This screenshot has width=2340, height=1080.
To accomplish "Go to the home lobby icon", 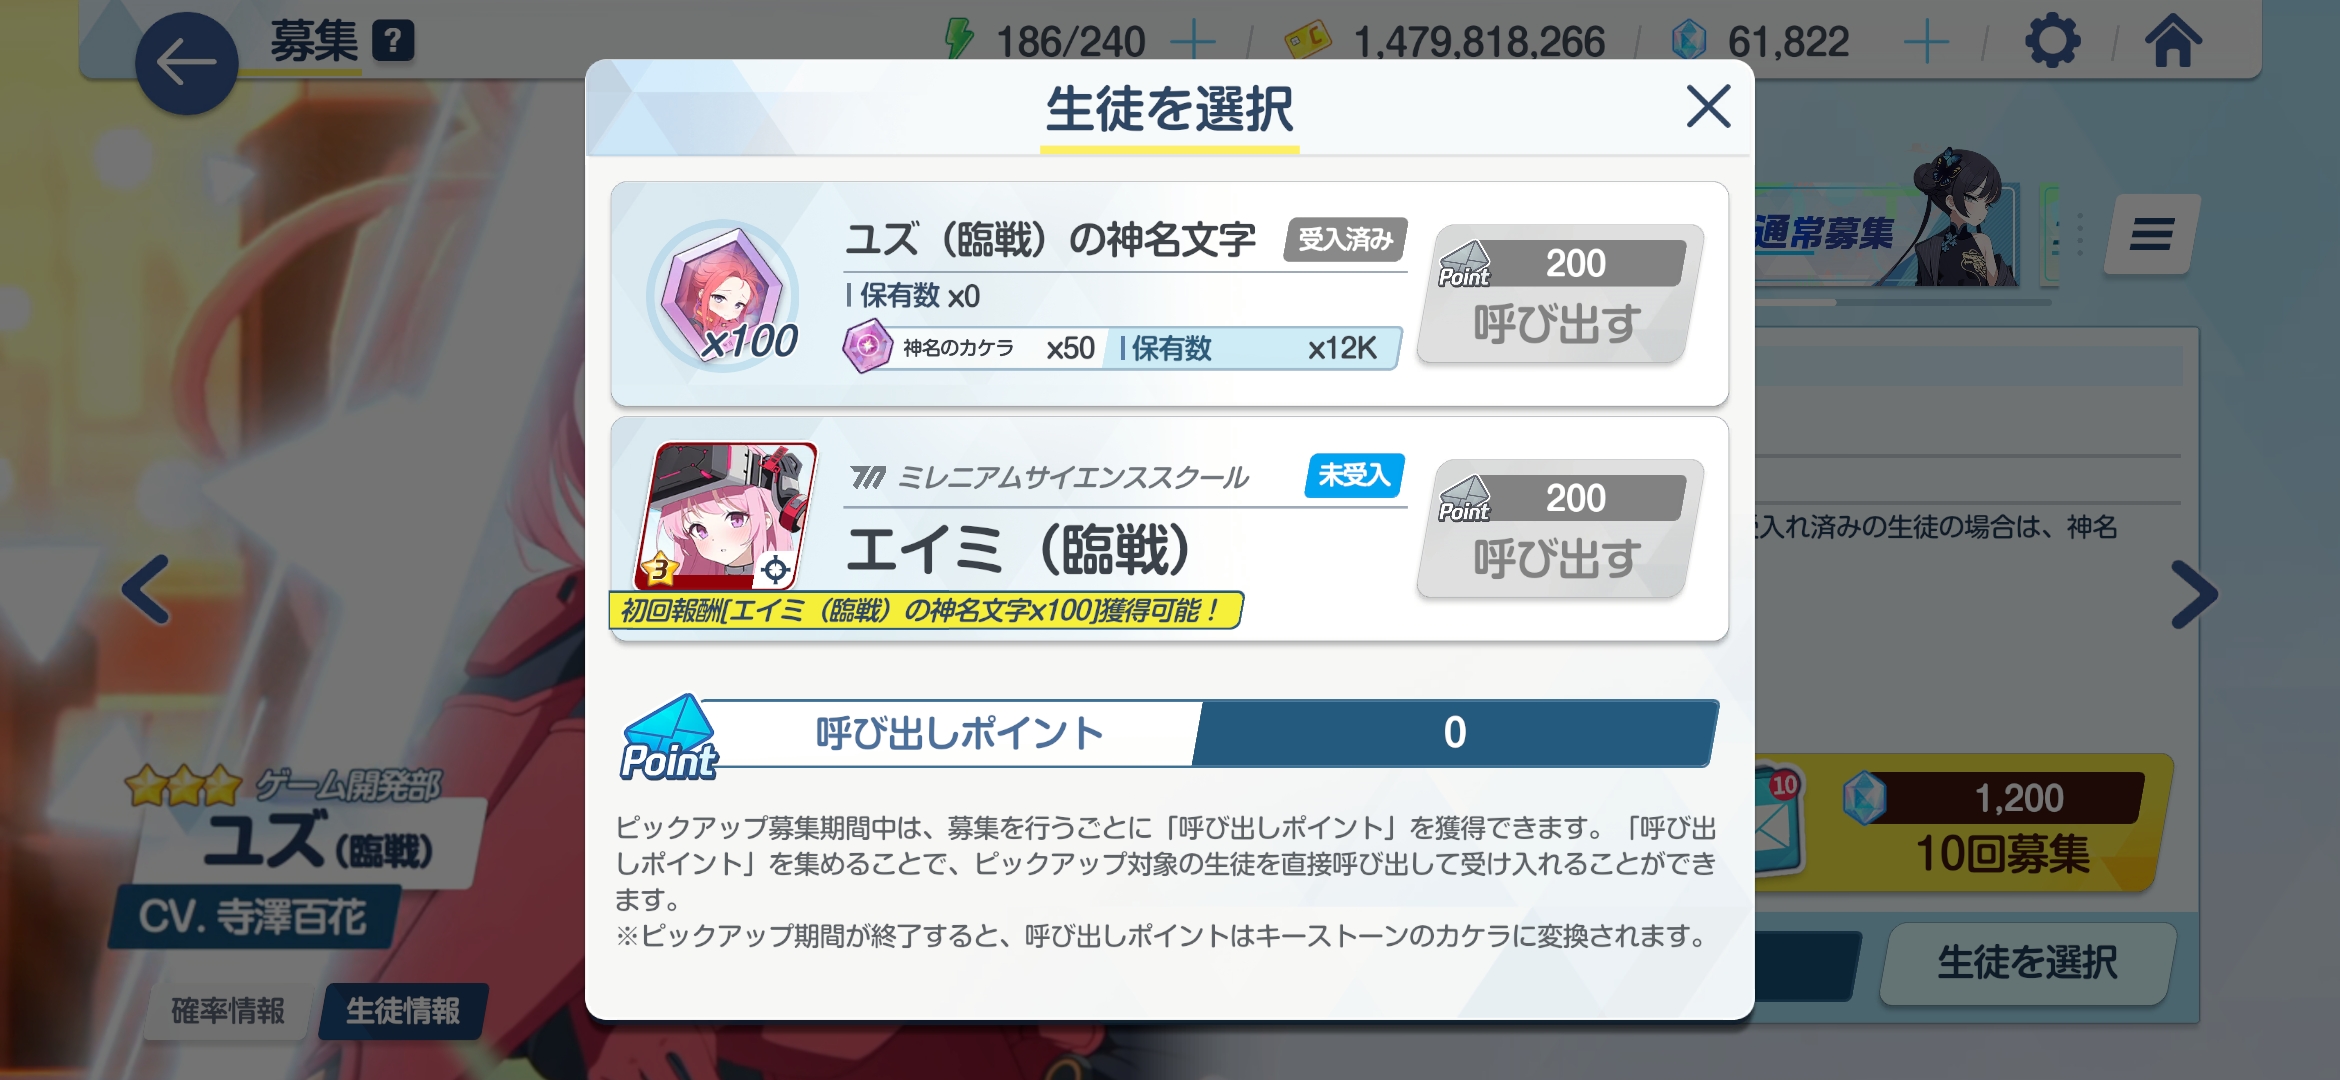I will coord(2173,42).
